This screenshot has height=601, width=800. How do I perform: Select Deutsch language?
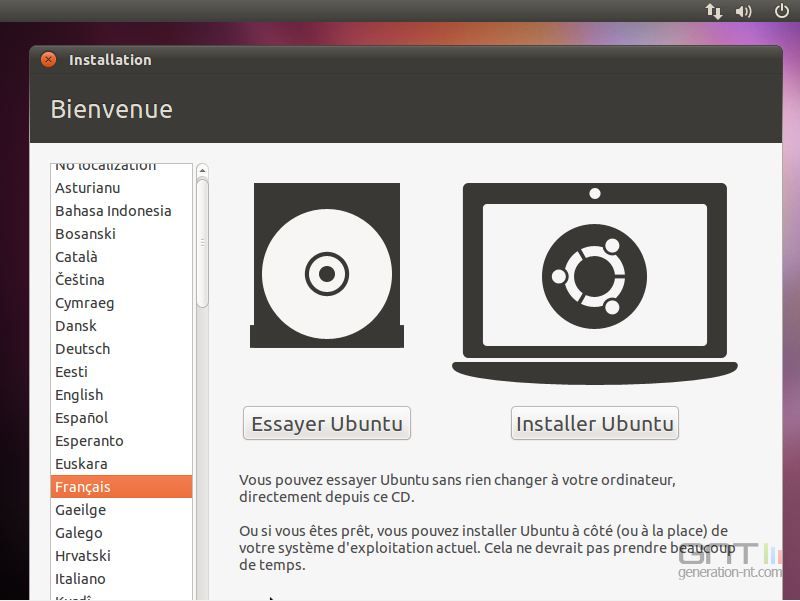(121, 349)
